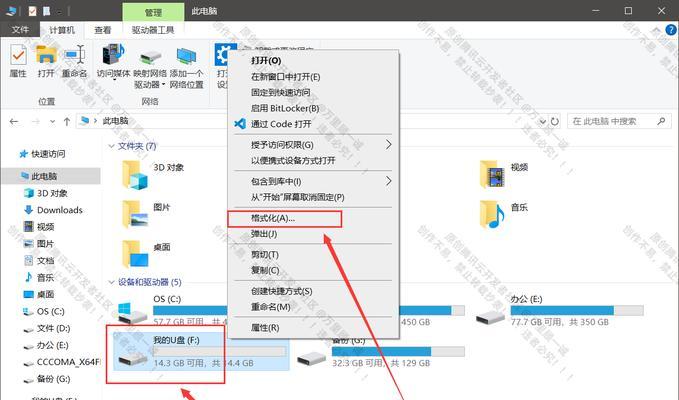Click the refresh button in address bar
The height and width of the screenshot is (400, 679).
coord(555,122)
